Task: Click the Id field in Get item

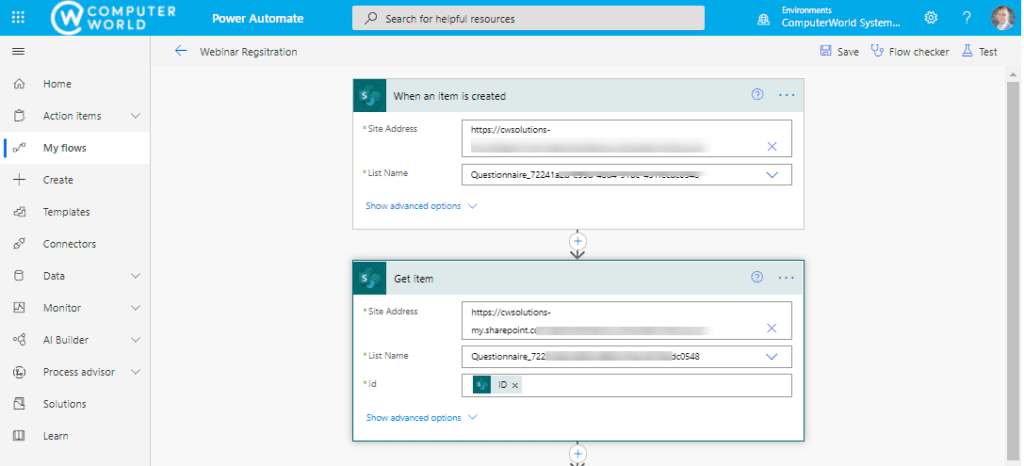Action: [626, 385]
